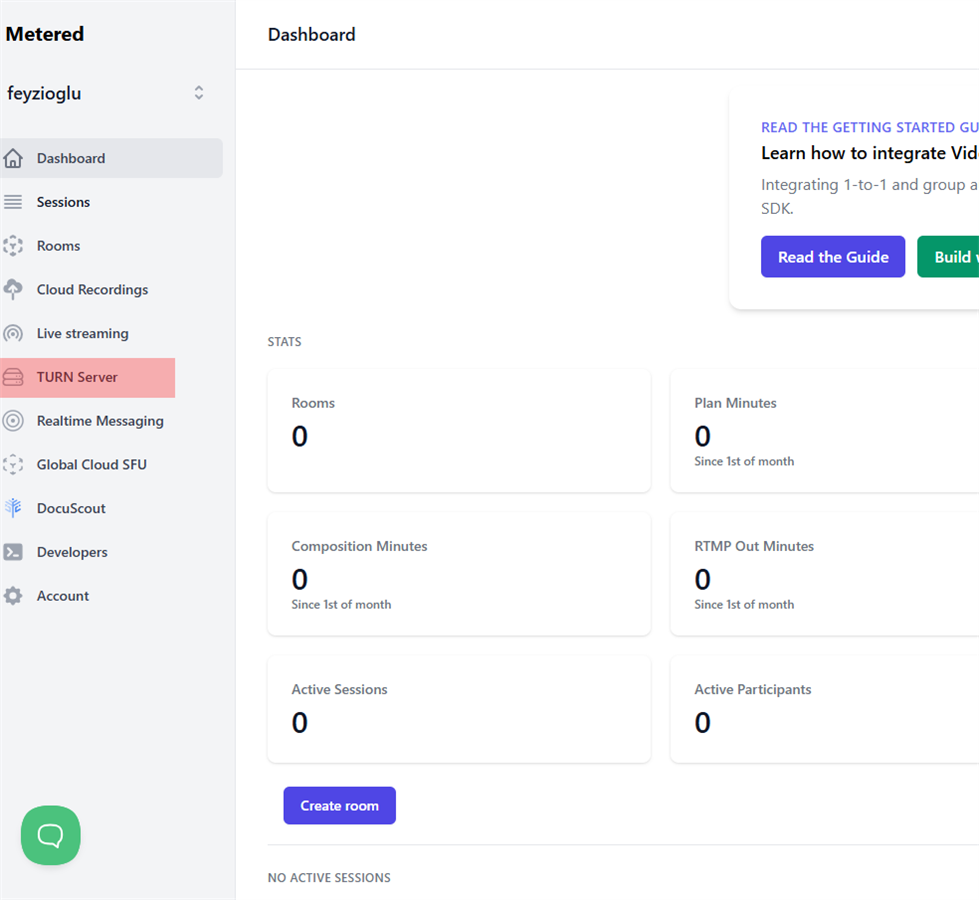Viewport: 979px width, 900px height.
Task: Click the DocuScout tree icon
Action: click(x=13, y=508)
